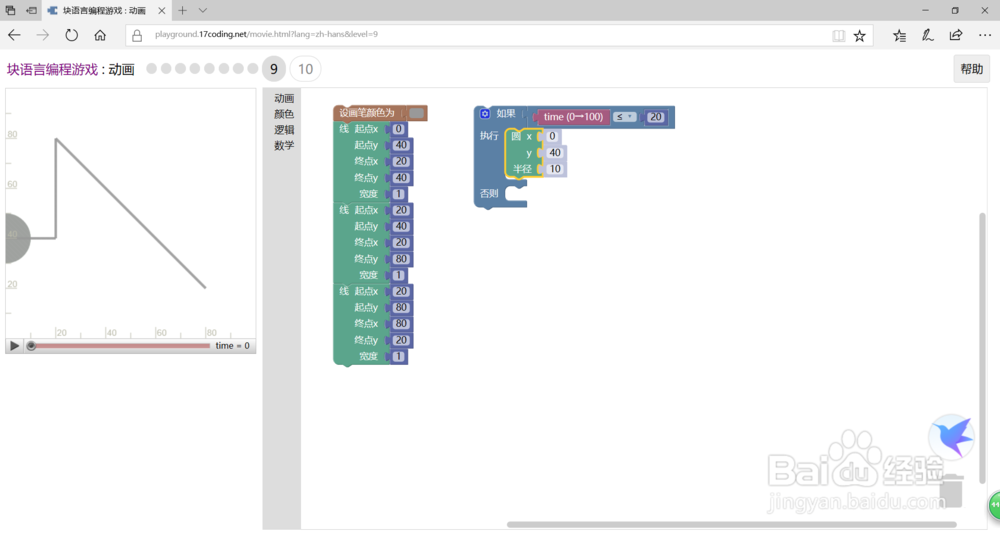Play the animation preview
Screen dimensions: 1000x536
tap(14, 346)
